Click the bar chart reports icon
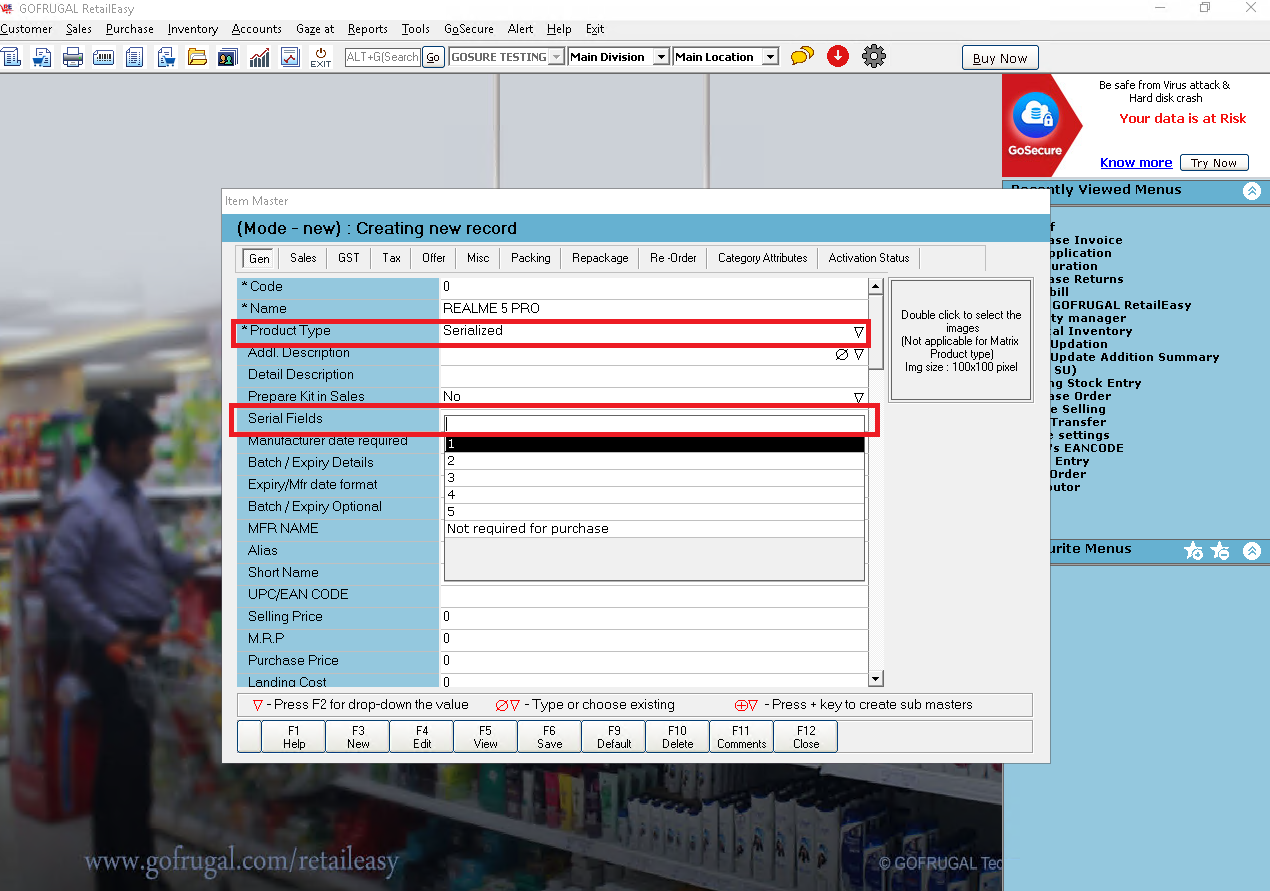The height and width of the screenshot is (891, 1270). 259,57
